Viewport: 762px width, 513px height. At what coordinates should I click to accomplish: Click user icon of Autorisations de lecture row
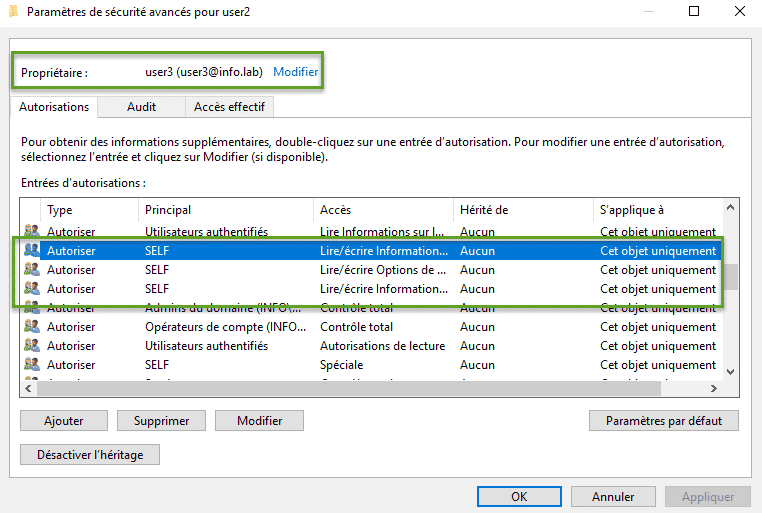(31, 346)
